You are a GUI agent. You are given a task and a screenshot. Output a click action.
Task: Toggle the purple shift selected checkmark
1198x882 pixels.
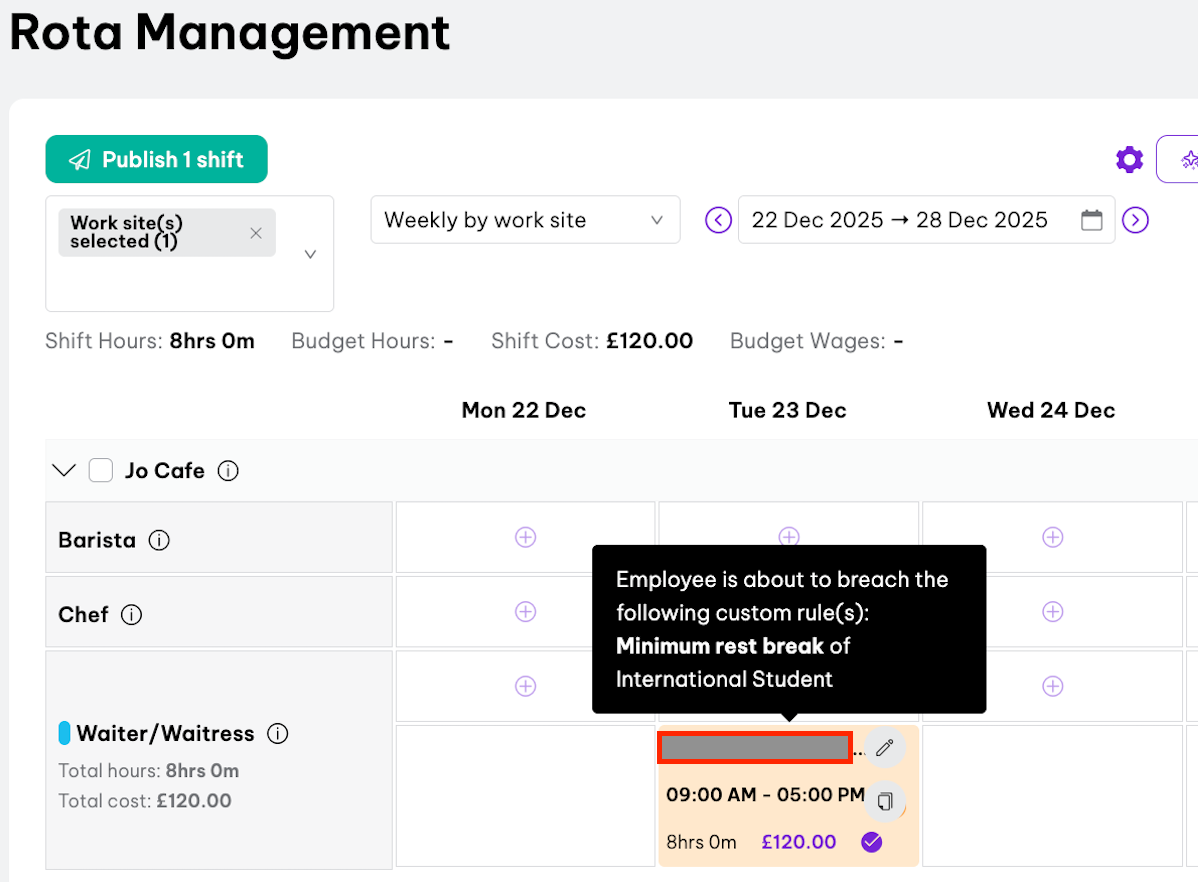(872, 842)
